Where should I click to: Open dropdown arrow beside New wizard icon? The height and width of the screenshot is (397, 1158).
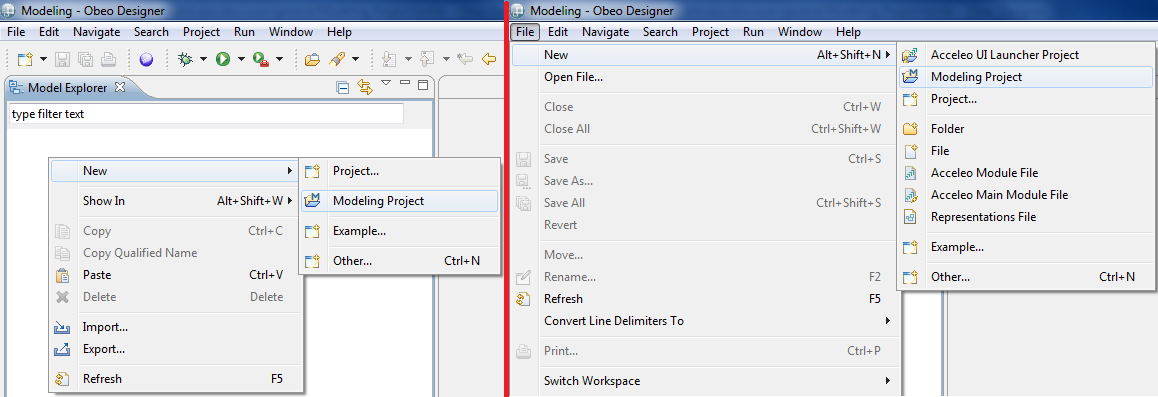(x=44, y=59)
